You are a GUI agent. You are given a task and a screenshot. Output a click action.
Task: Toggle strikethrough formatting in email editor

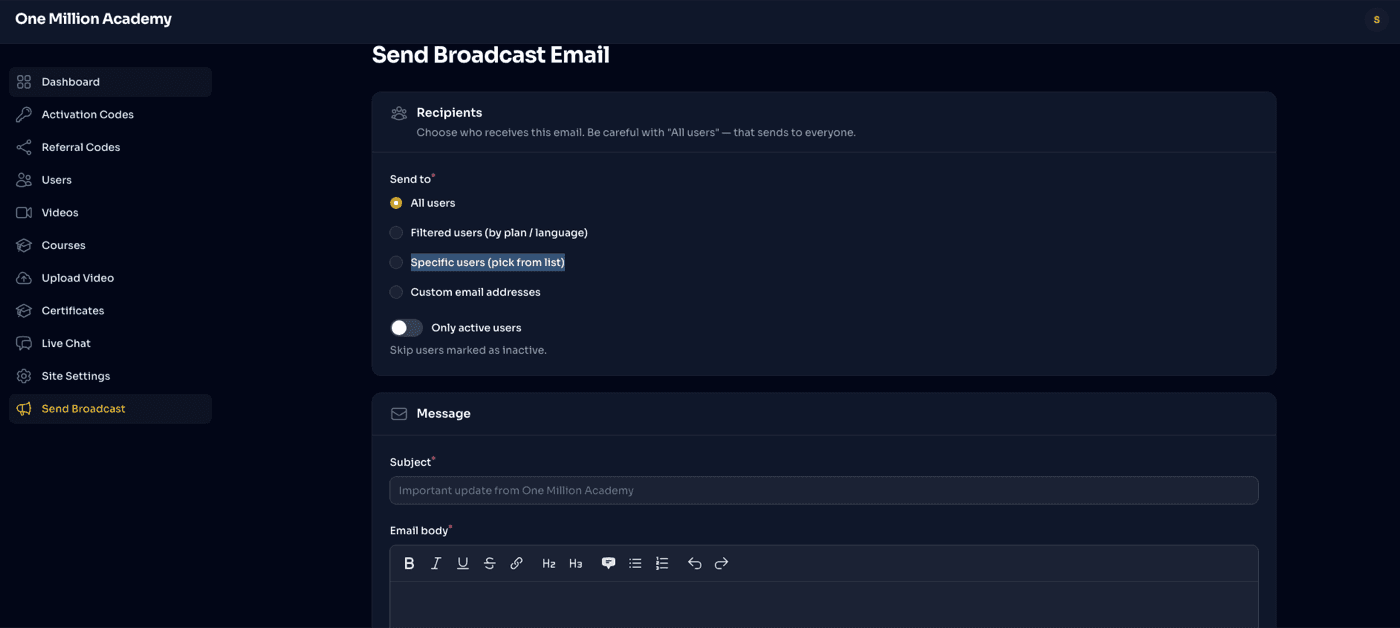(490, 563)
